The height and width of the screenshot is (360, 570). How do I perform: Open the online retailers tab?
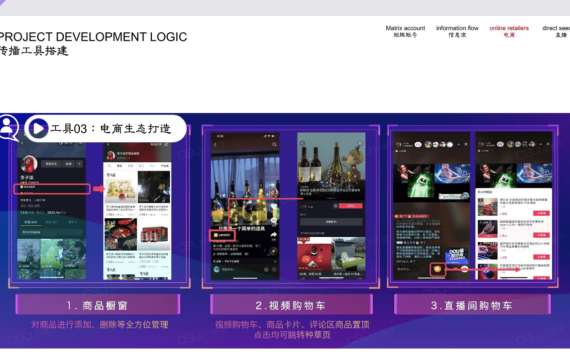coord(509,31)
